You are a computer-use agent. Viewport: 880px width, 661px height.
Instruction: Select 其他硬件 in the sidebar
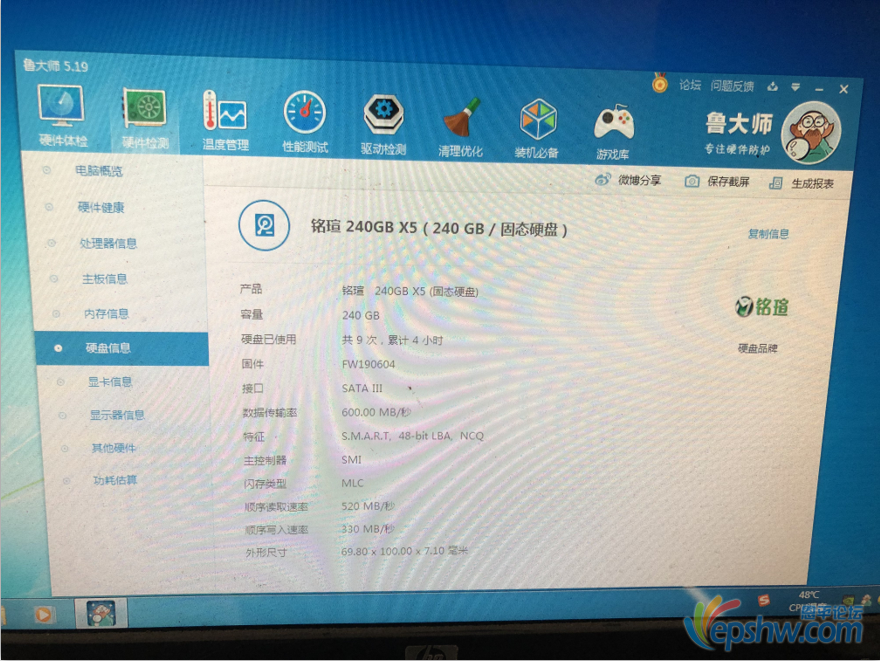click(x=114, y=448)
